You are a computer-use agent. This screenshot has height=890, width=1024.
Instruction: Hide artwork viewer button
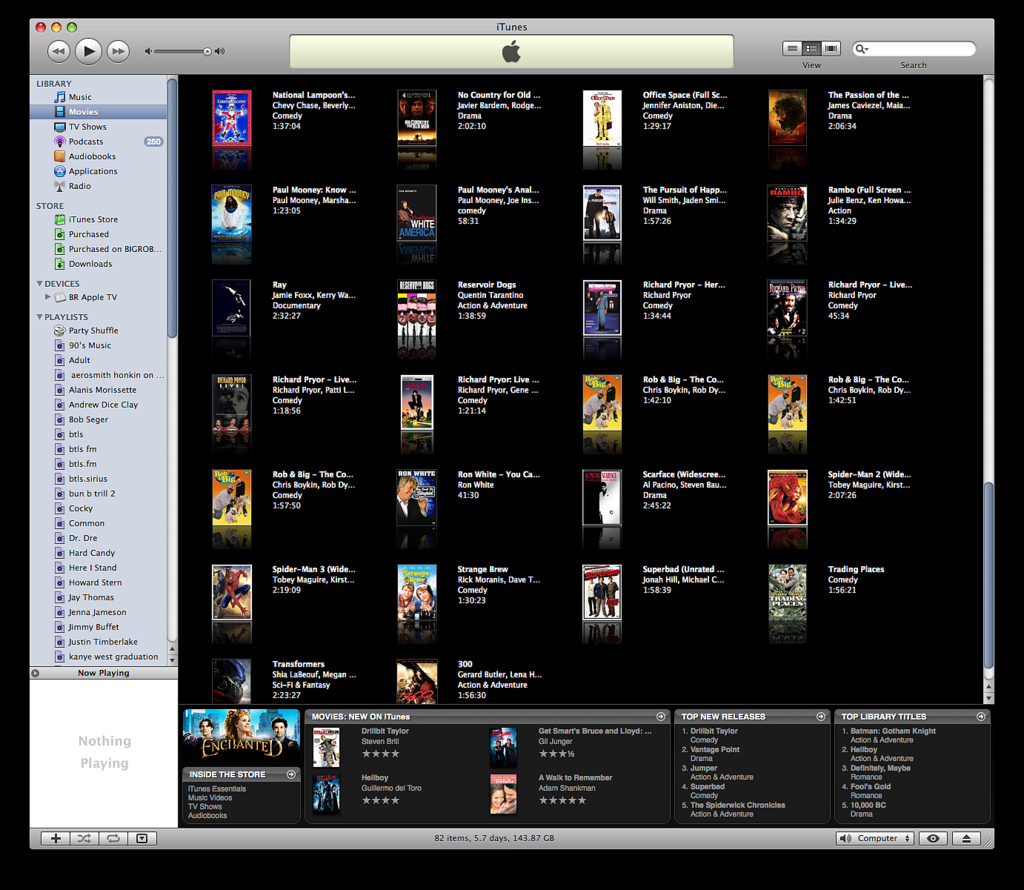(142, 838)
